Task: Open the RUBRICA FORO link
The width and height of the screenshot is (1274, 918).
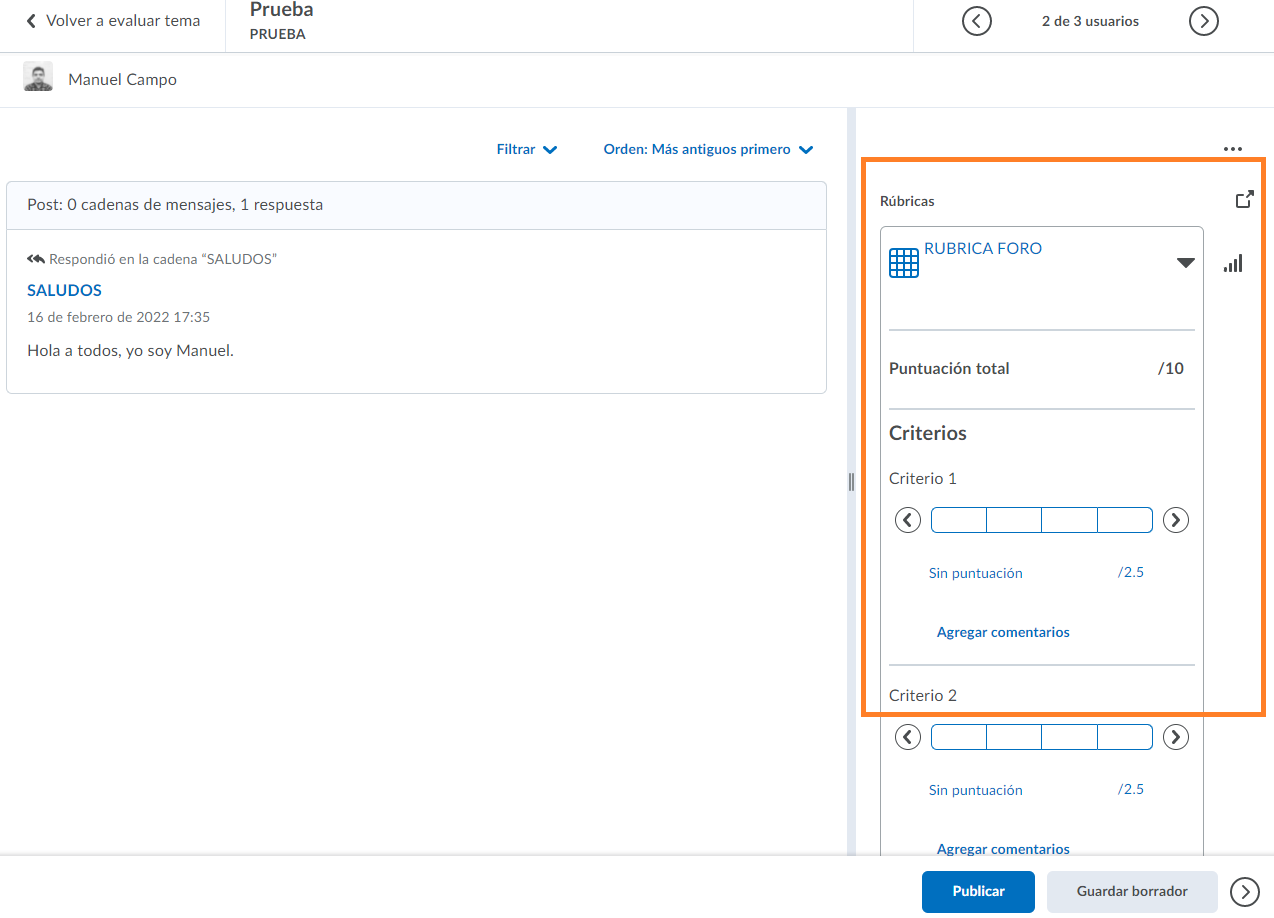Action: click(983, 248)
